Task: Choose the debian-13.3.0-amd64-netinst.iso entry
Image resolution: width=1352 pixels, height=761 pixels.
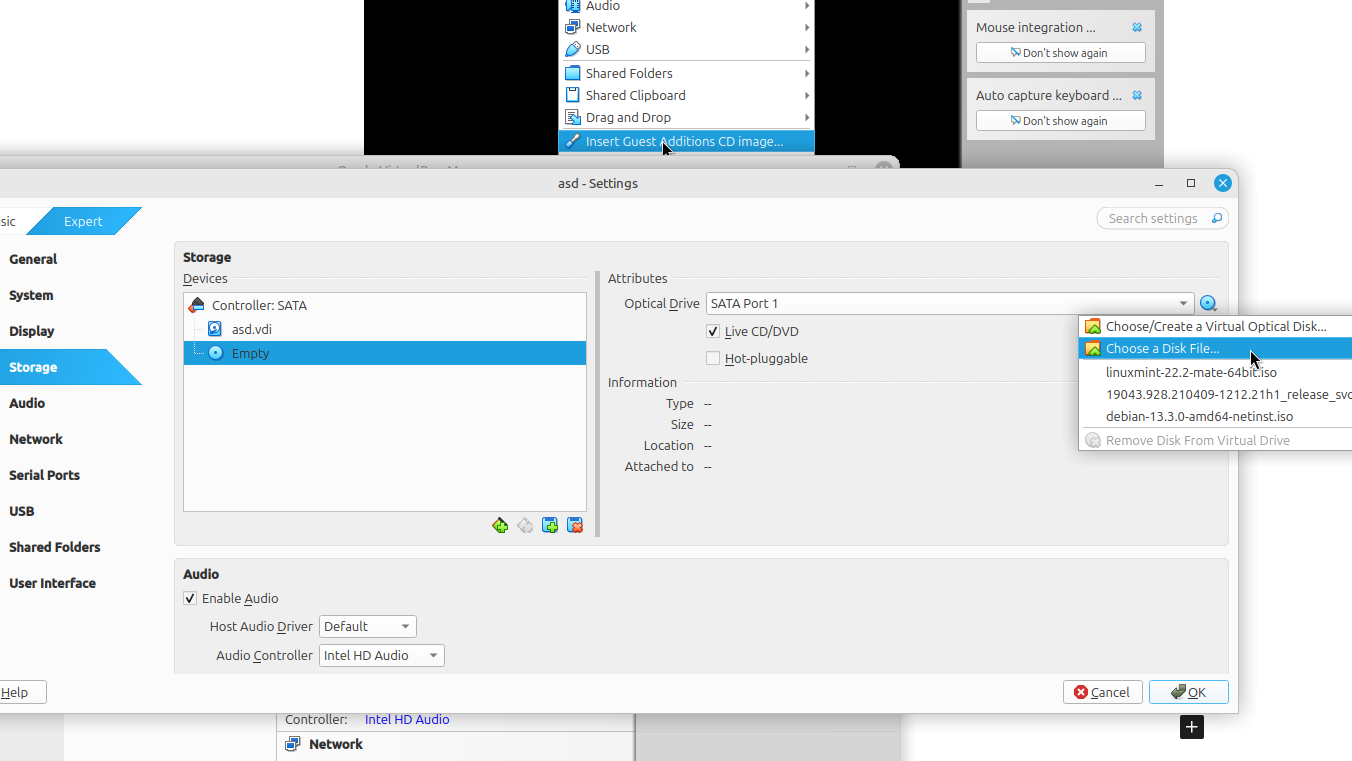Action: [x=1199, y=417]
